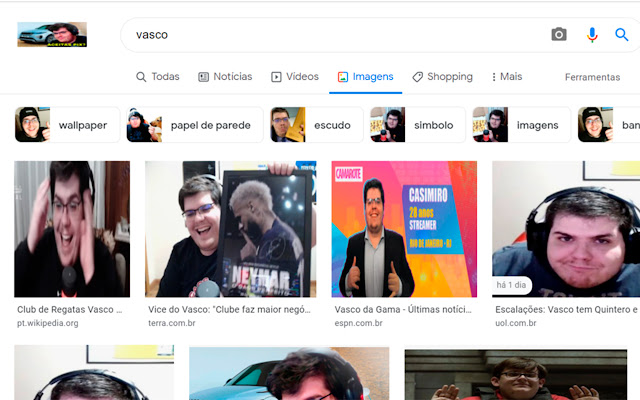The image size is (640, 400).
Task: Click the magnifier icon beside Todas
Action: pyautogui.click(x=141, y=77)
